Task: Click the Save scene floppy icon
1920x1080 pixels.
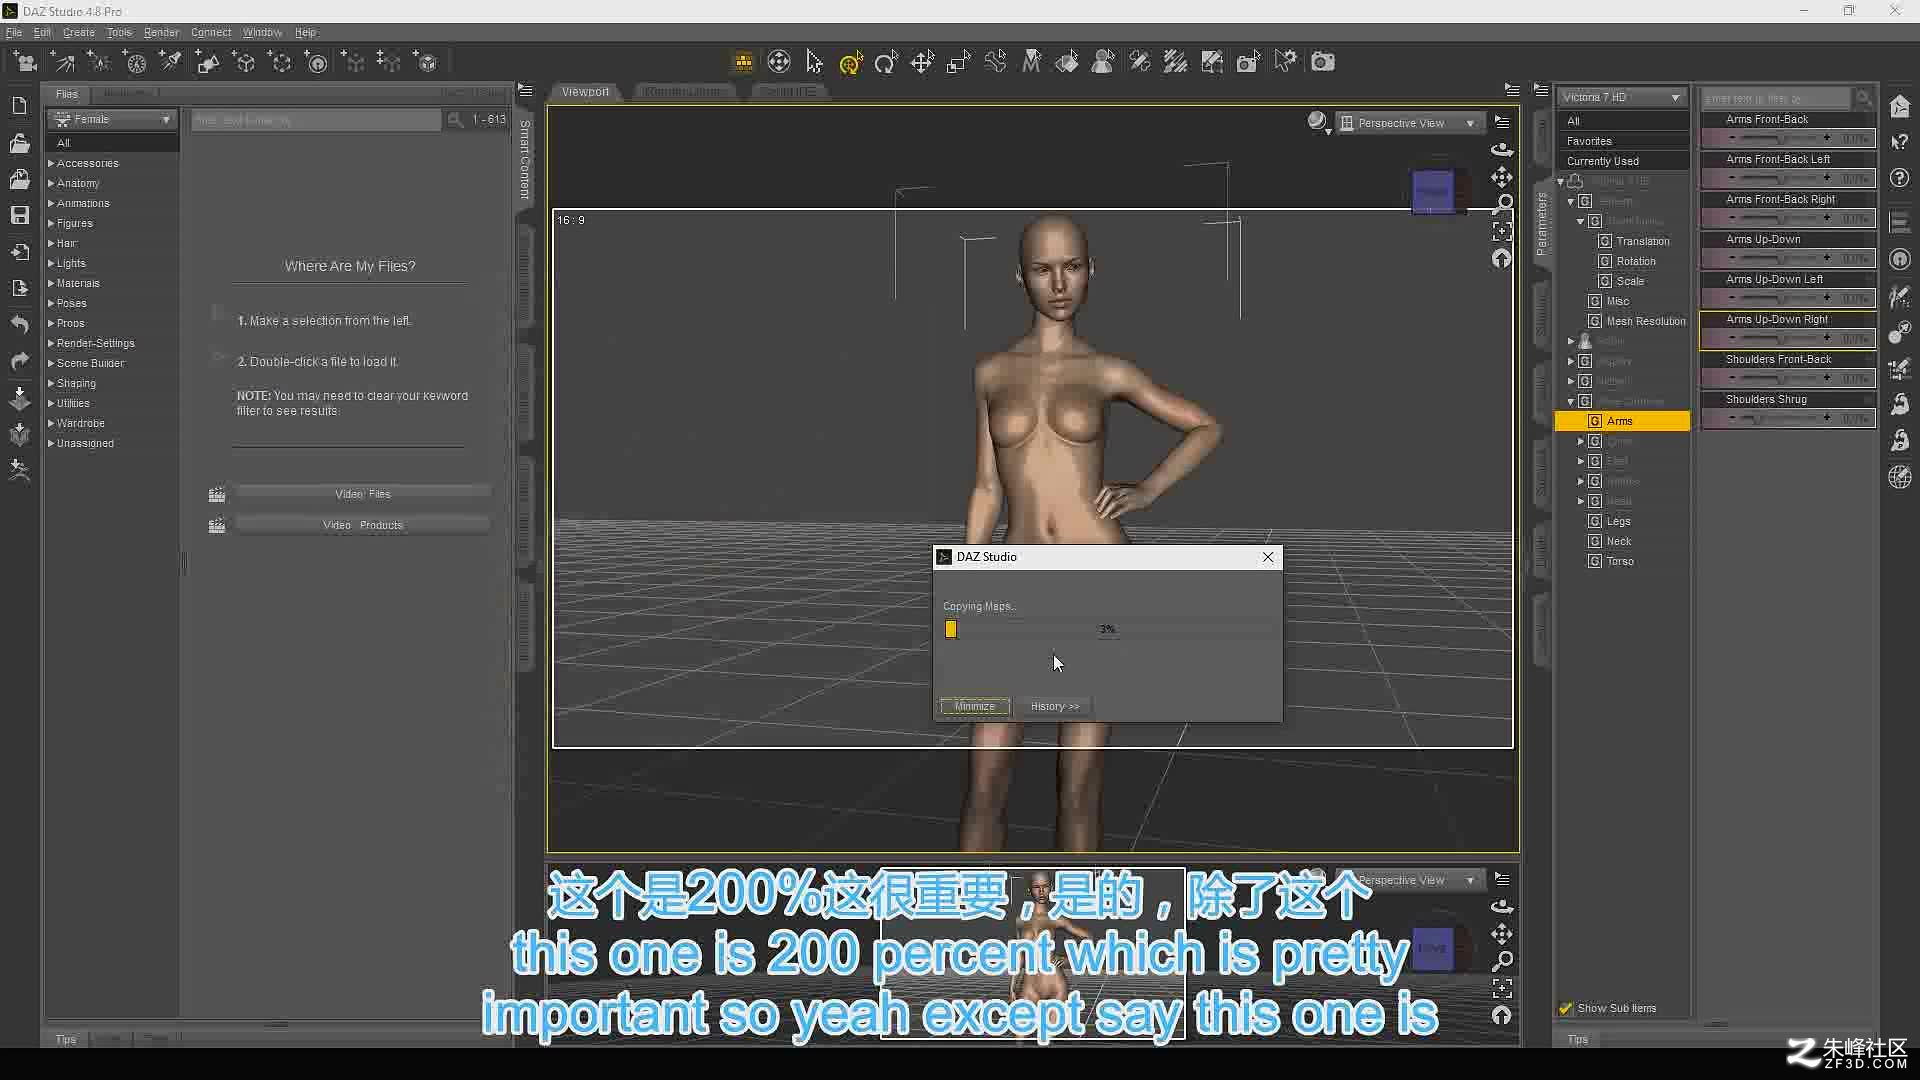Action: [x=19, y=215]
